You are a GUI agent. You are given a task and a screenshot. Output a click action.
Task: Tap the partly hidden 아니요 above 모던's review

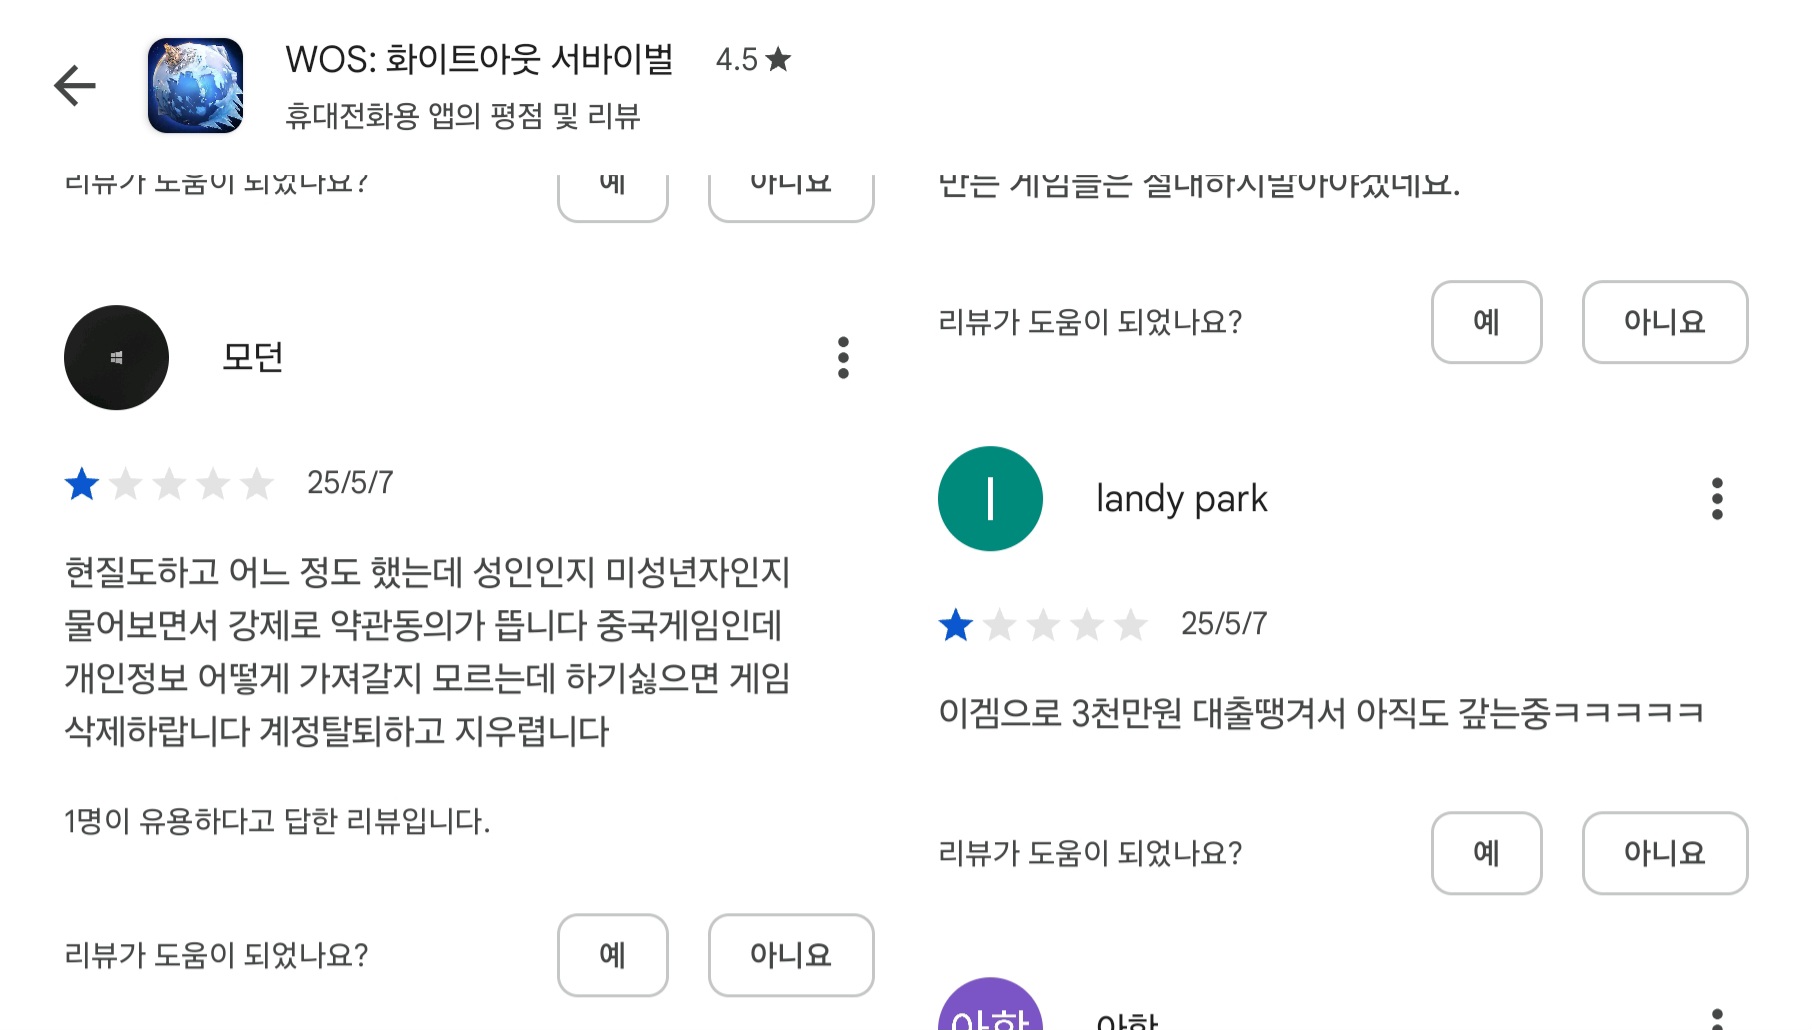point(791,196)
